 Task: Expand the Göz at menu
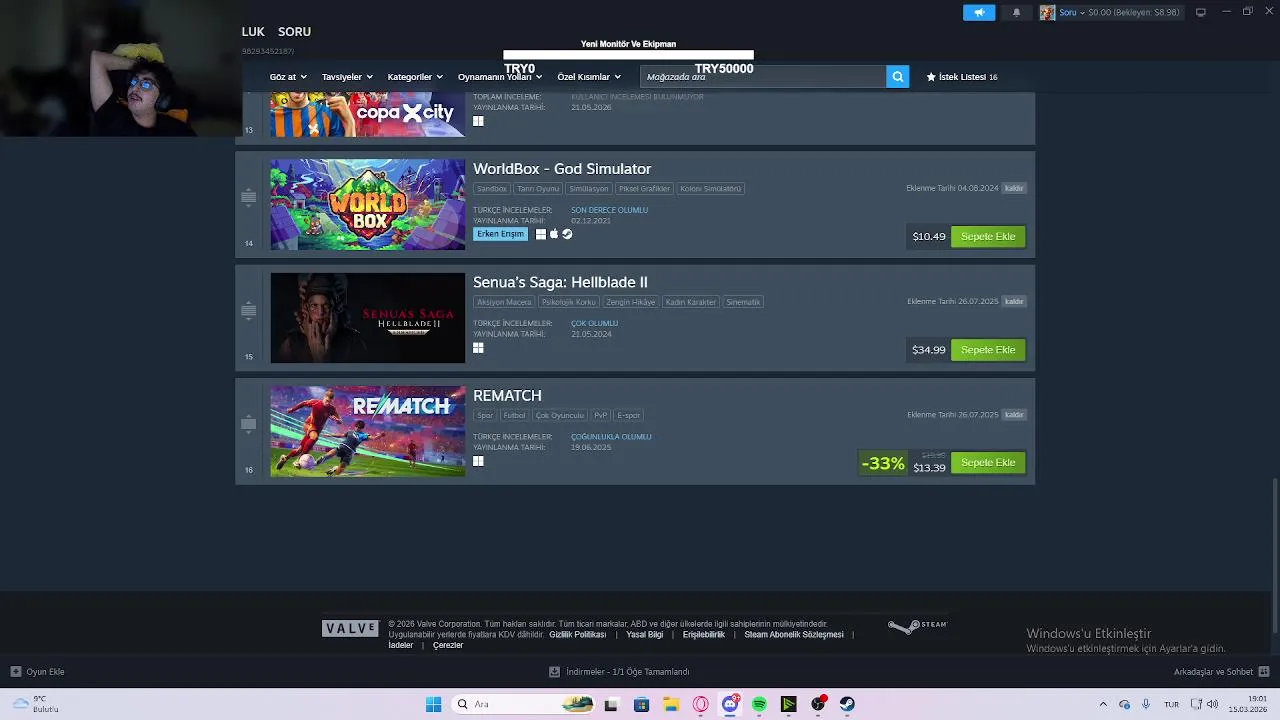point(288,77)
